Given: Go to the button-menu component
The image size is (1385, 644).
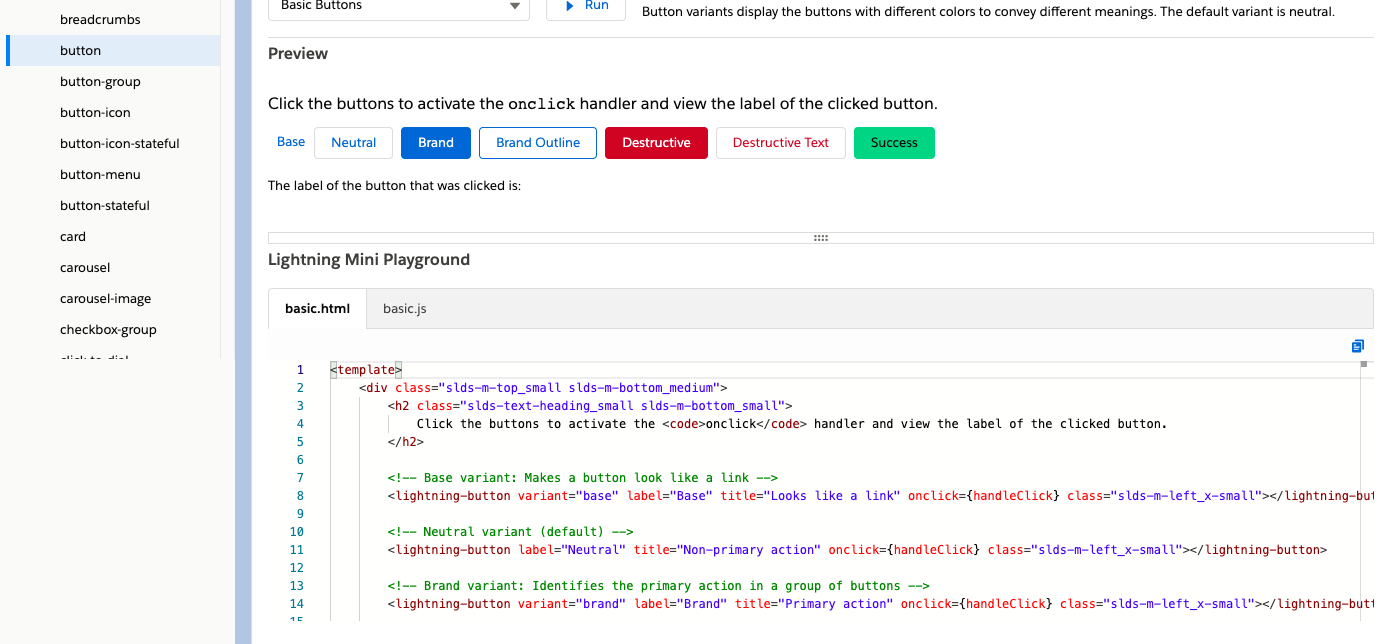Looking at the screenshot, I should point(100,175).
